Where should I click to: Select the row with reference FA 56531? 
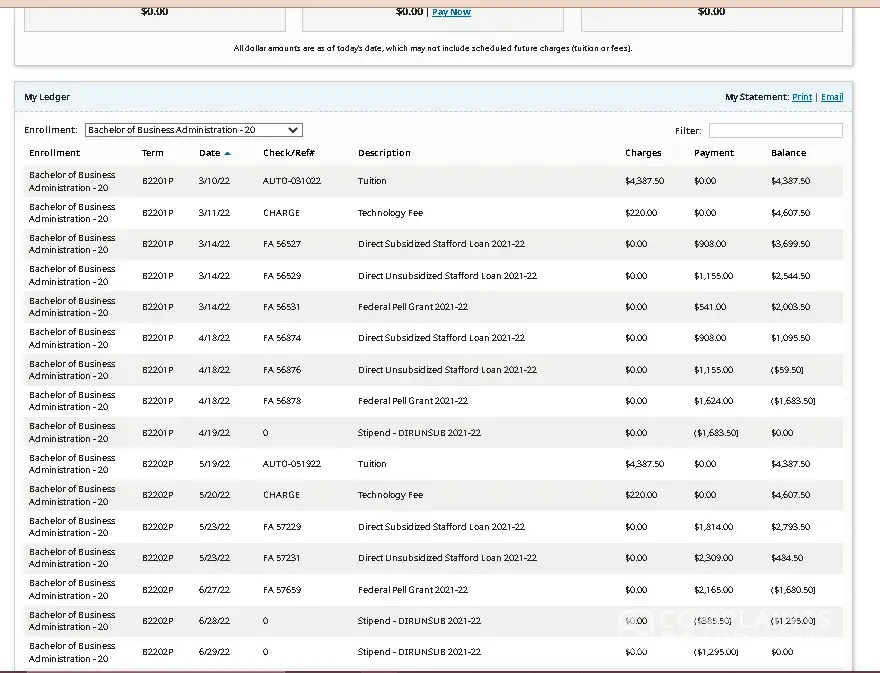tap(281, 307)
